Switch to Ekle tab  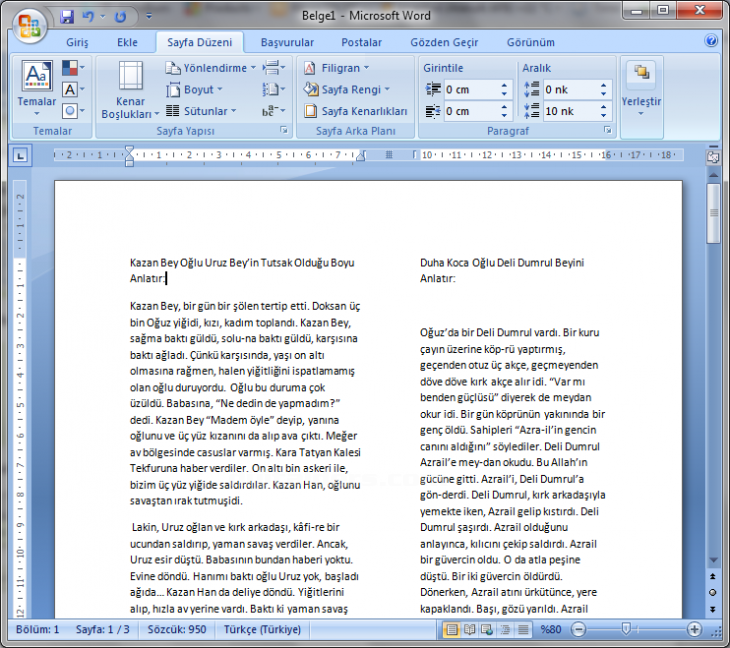click(127, 42)
